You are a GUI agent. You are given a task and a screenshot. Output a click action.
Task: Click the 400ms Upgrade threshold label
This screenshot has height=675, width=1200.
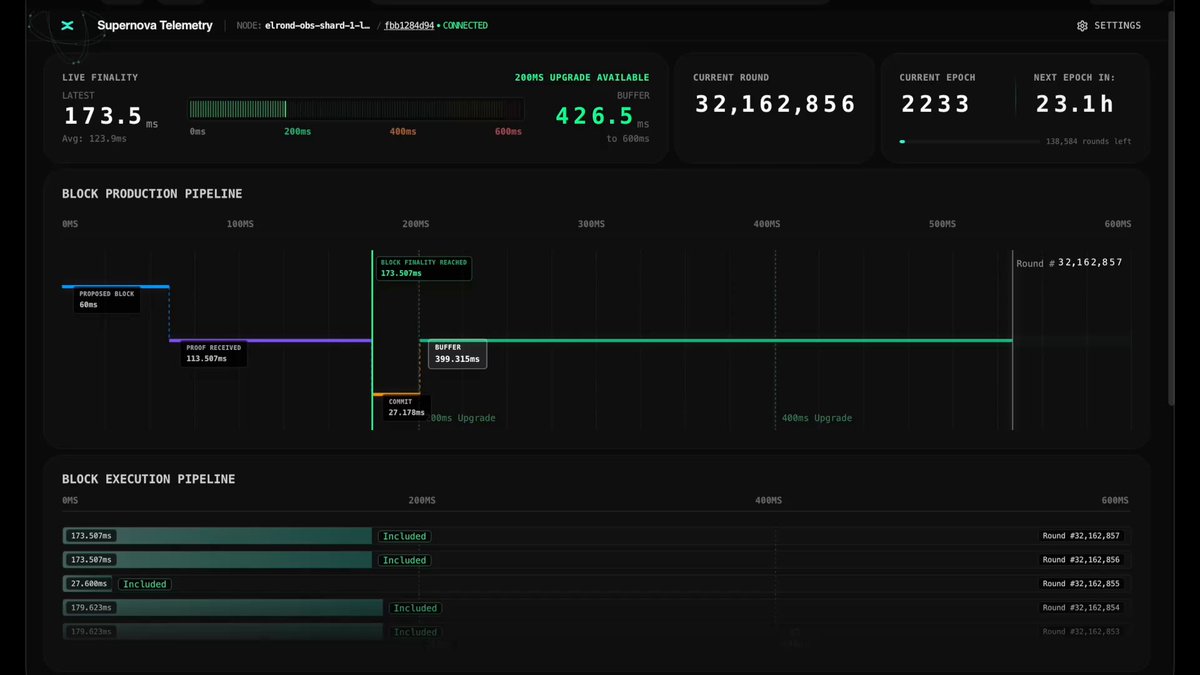816,418
